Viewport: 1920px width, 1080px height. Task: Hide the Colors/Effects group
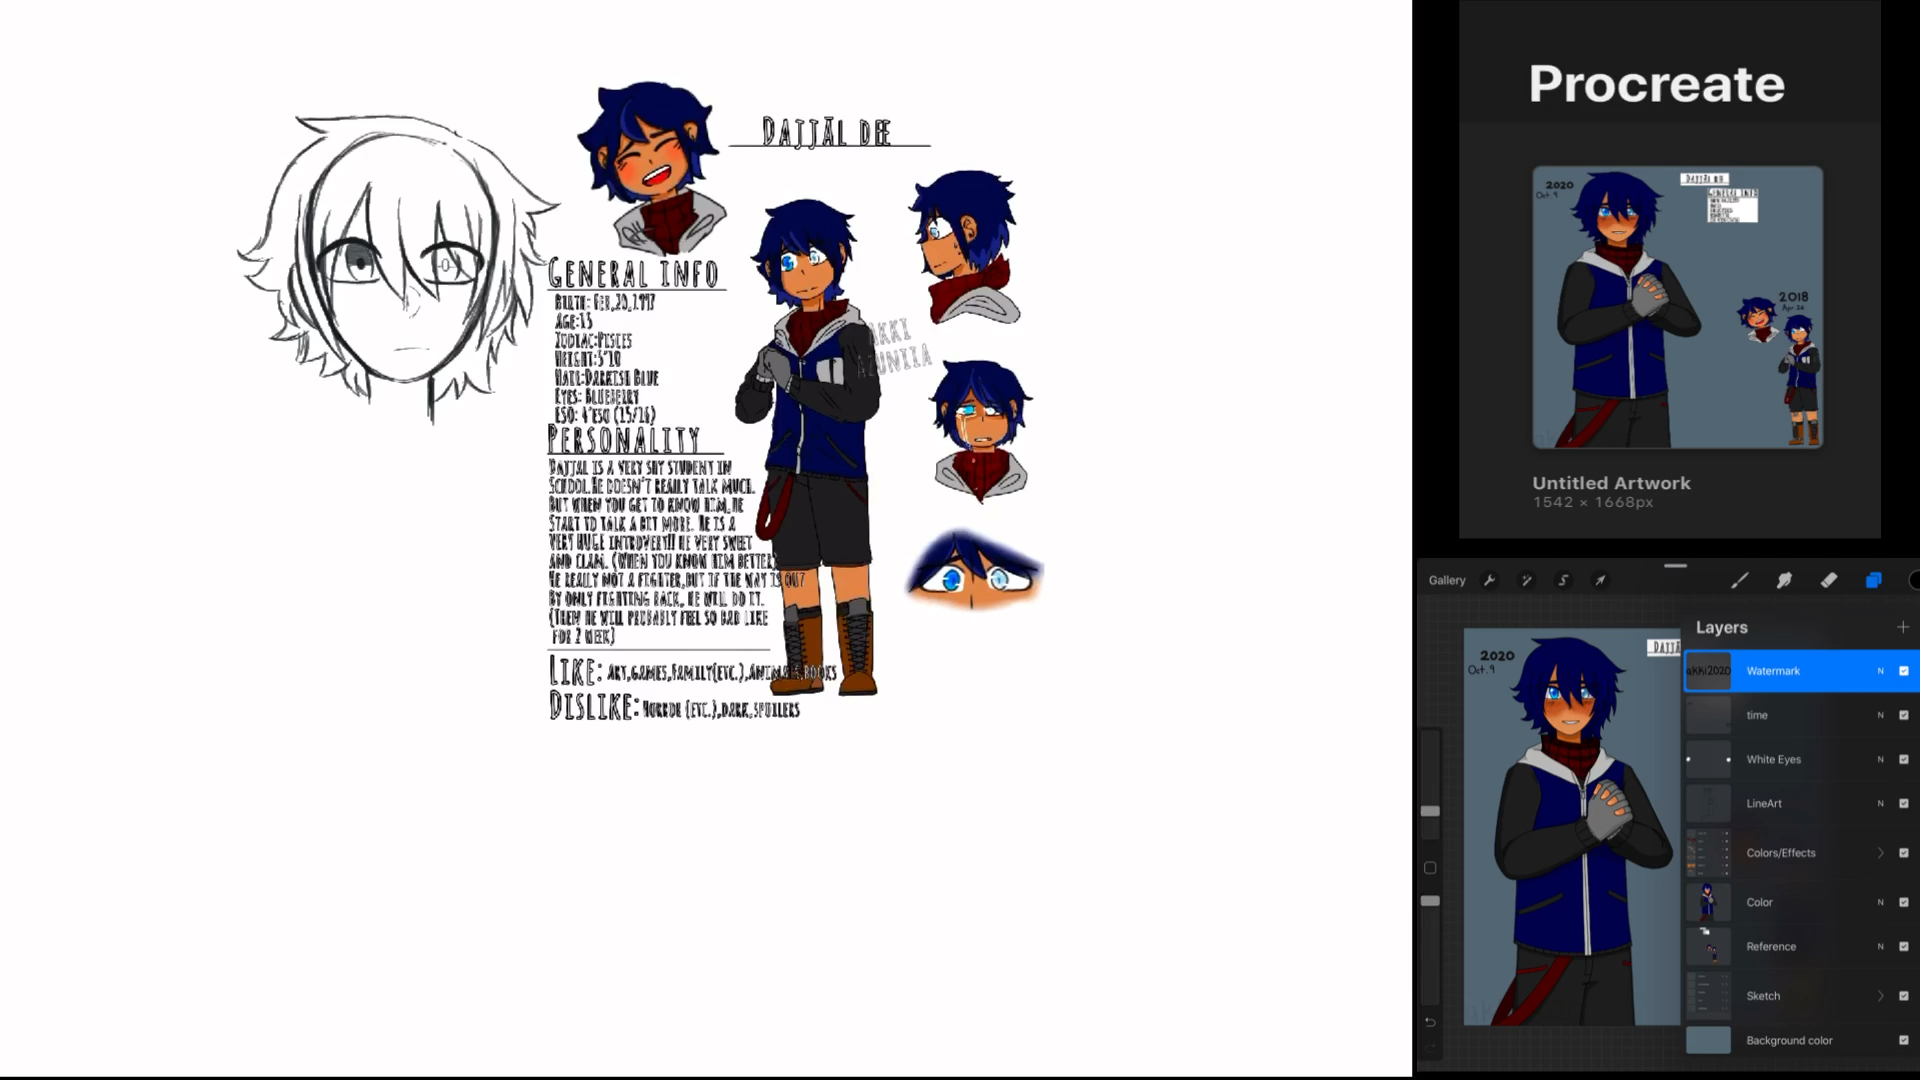[1904, 853]
